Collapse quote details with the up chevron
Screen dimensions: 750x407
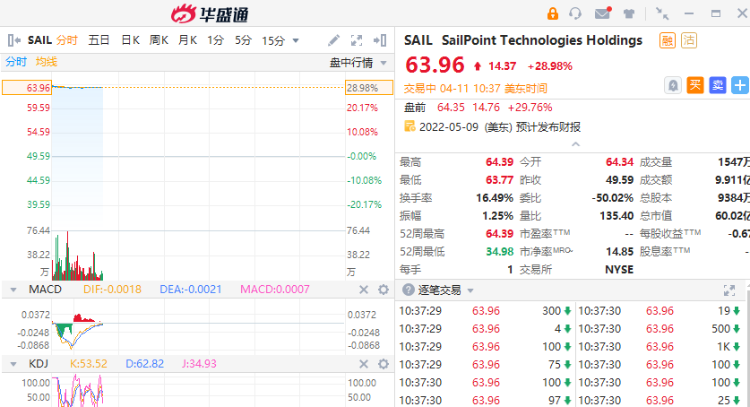coord(574,145)
